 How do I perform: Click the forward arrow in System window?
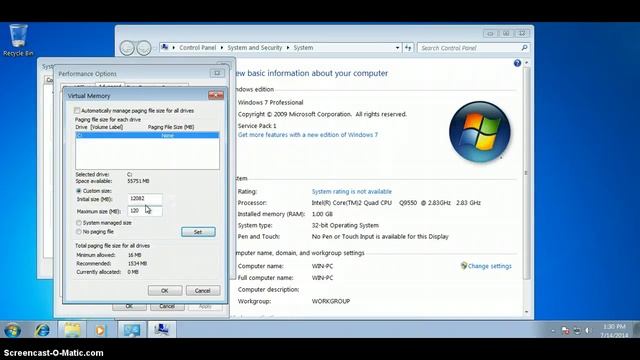click(x=144, y=48)
